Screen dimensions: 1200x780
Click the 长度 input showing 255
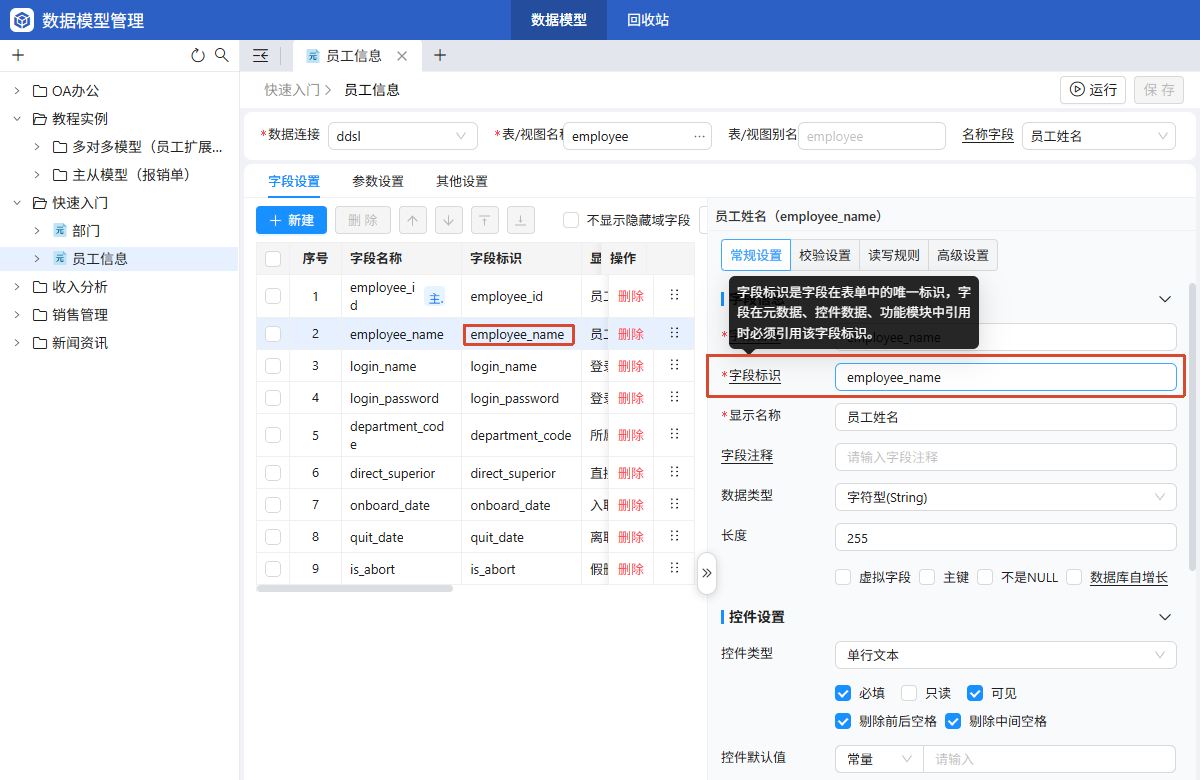pyautogui.click(x=1005, y=537)
